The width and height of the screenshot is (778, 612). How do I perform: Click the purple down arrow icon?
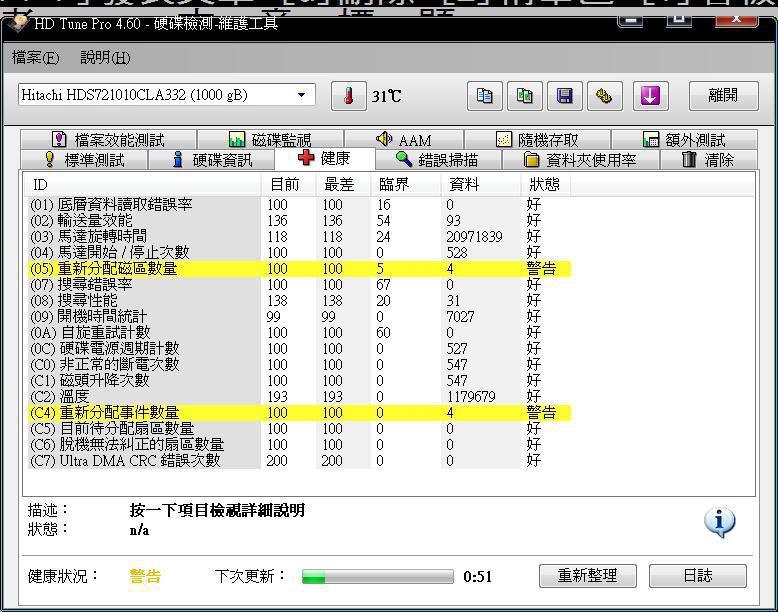[x=650, y=96]
